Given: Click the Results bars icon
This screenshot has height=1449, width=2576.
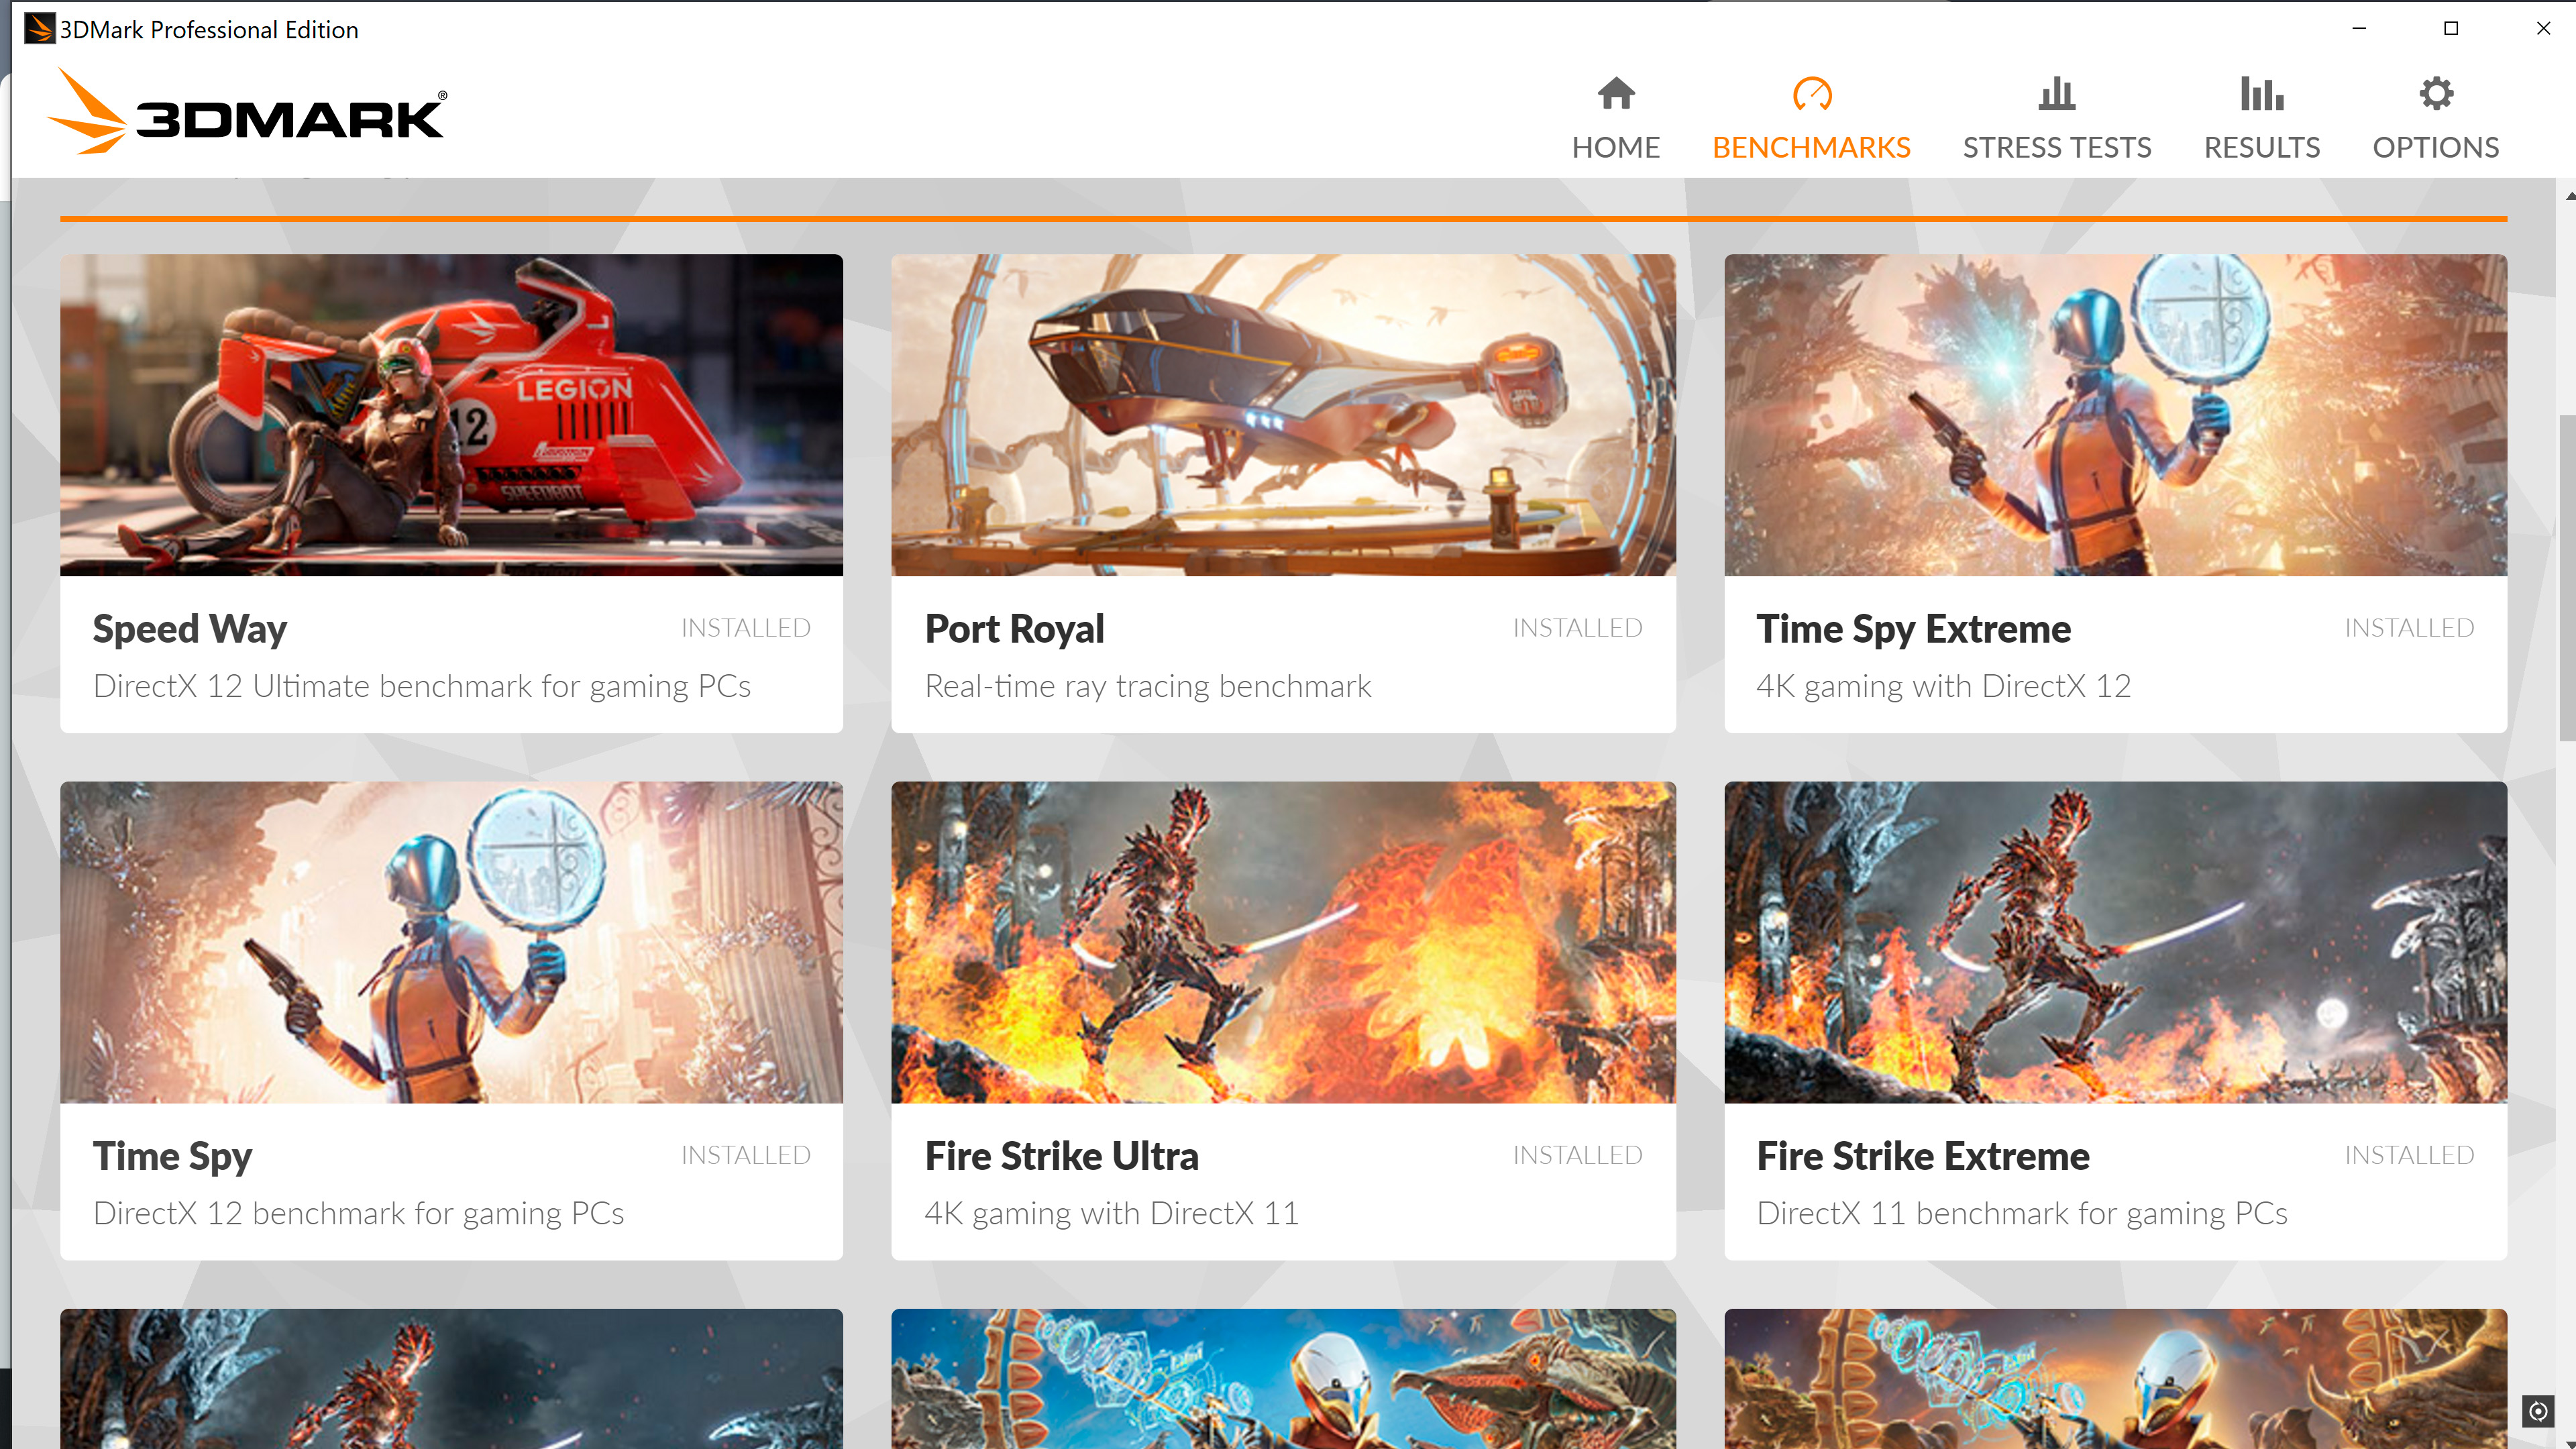Looking at the screenshot, I should pyautogui.click(x=2261, y=94).
